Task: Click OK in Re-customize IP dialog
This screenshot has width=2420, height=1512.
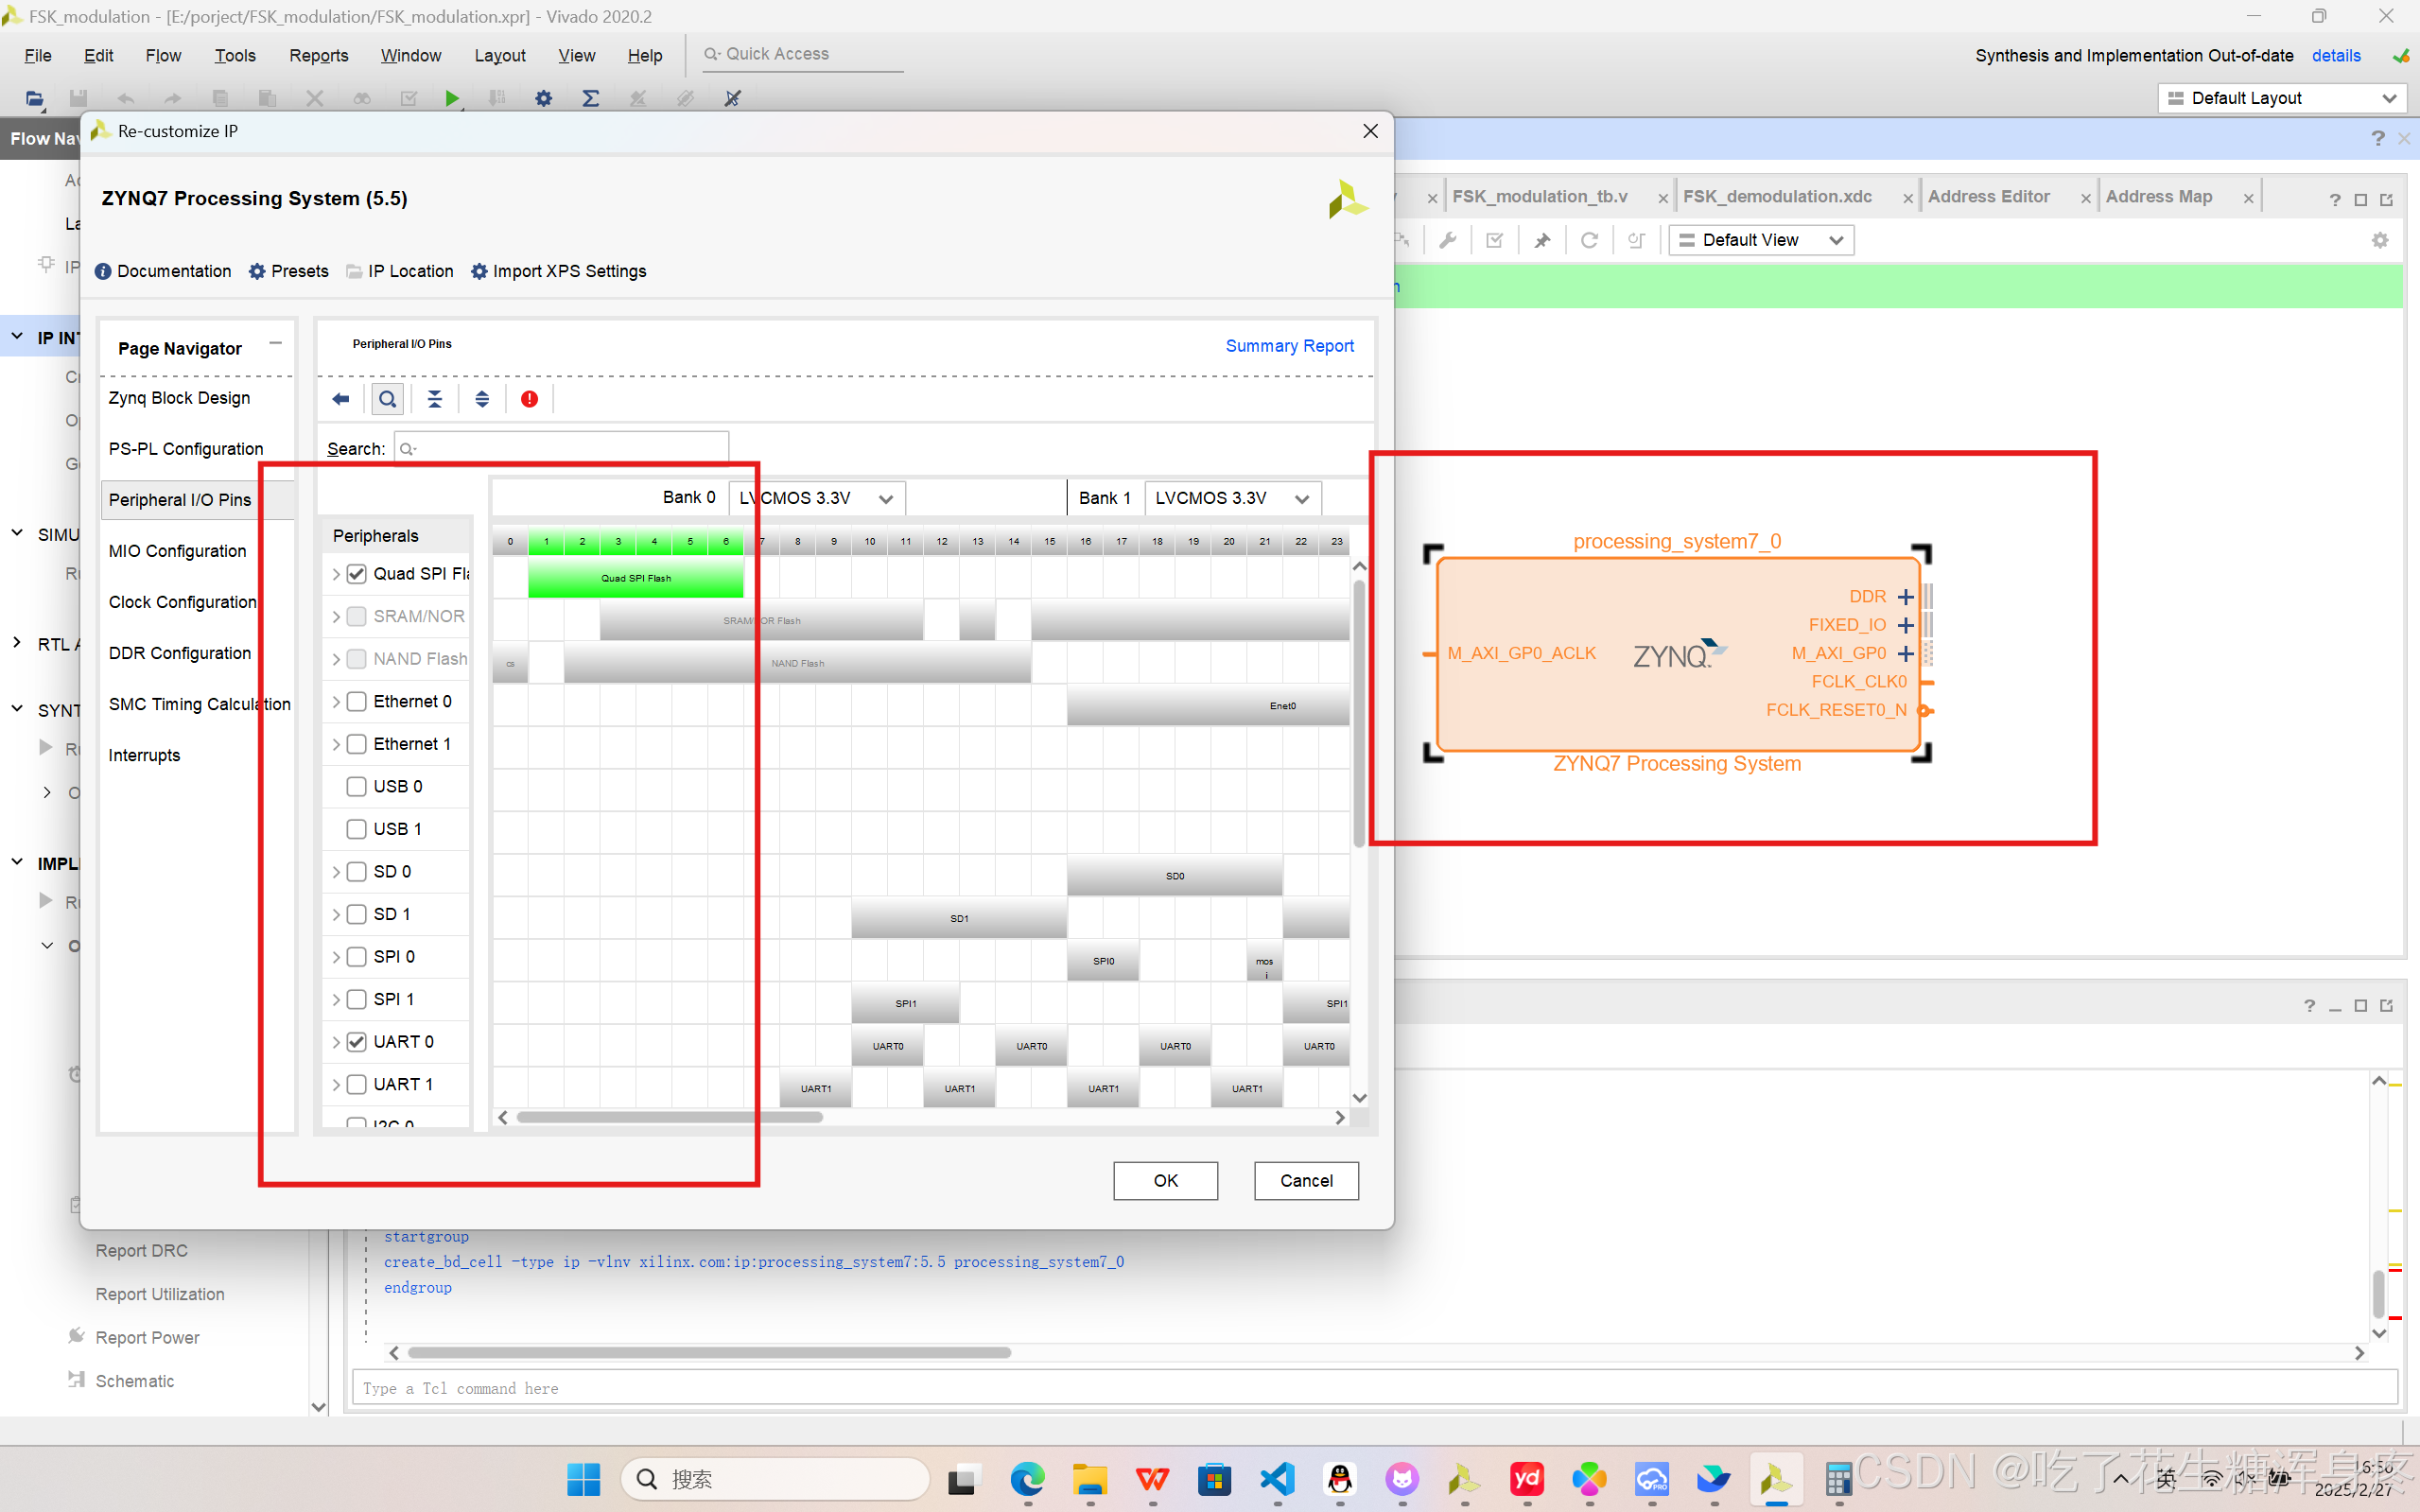Action: [x=1165, y=1181]
